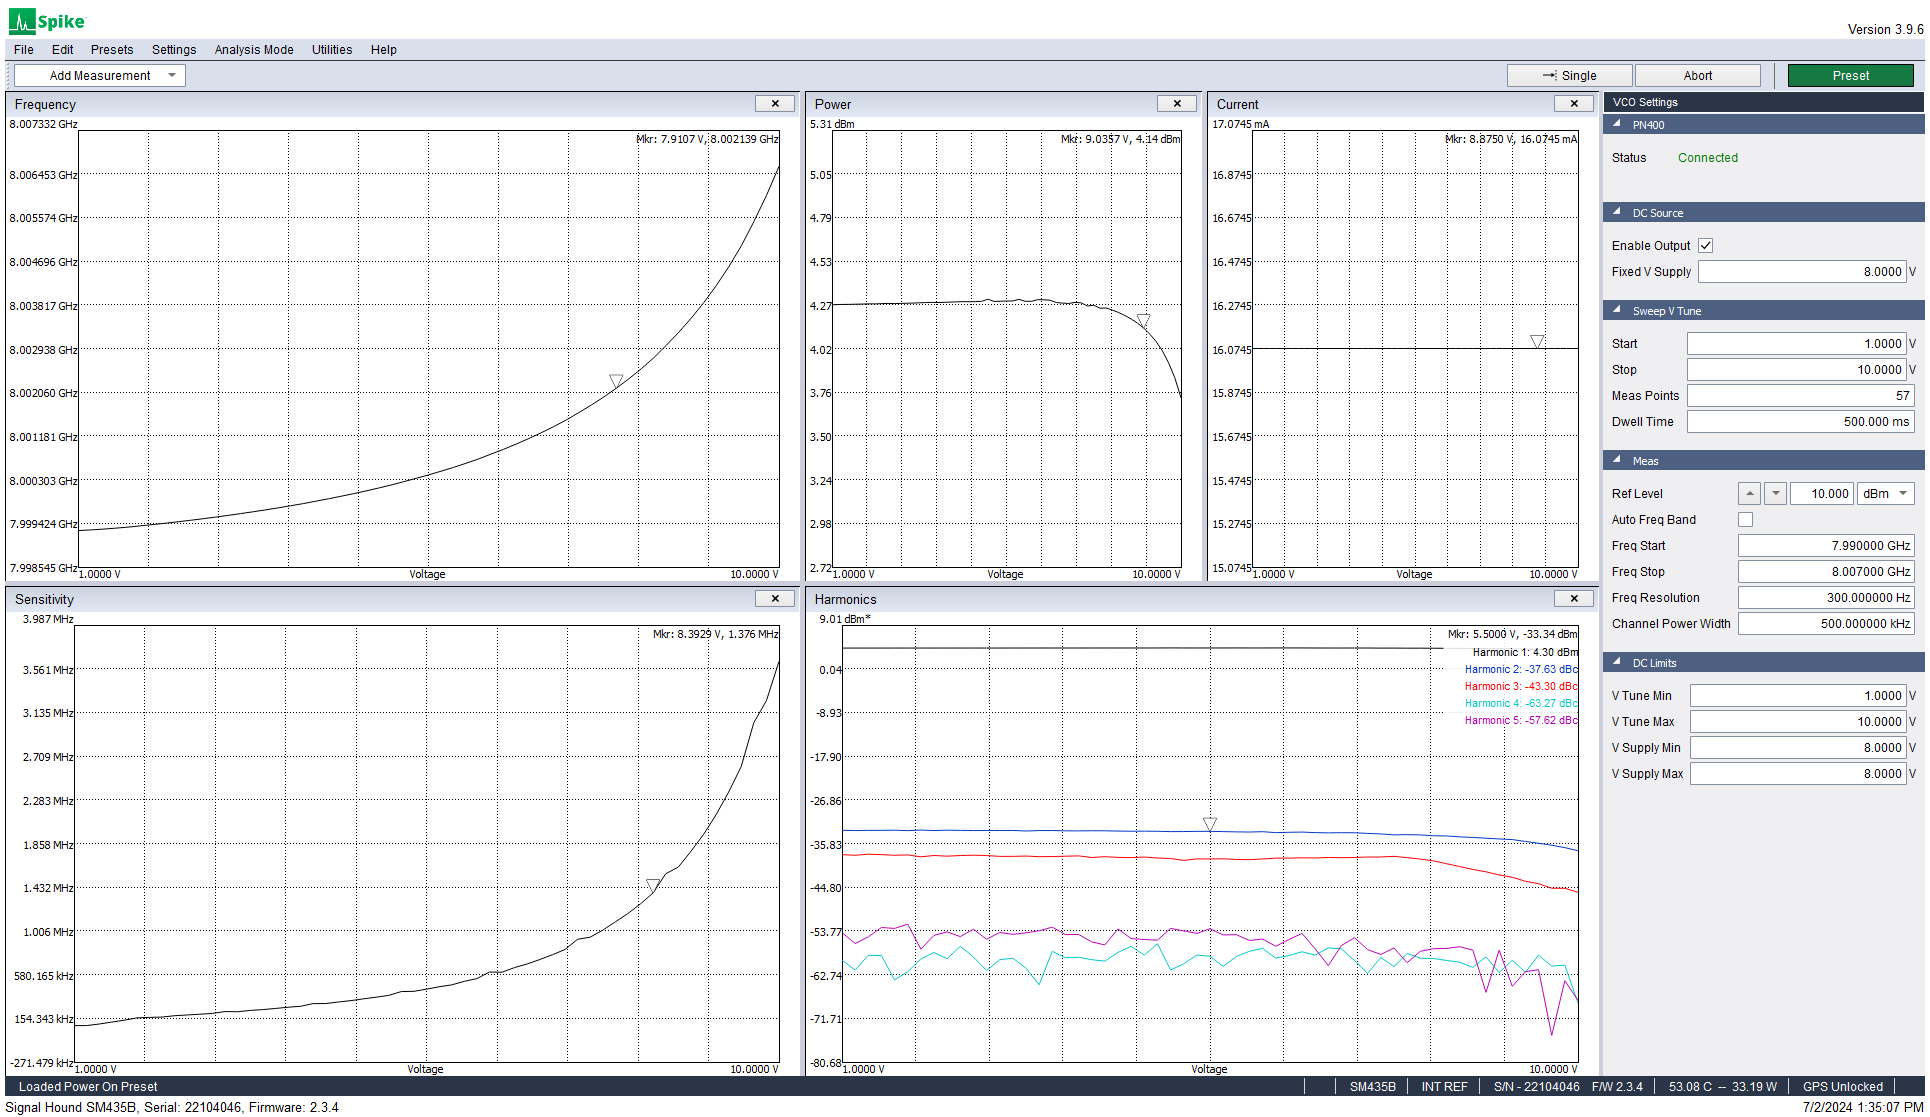
Task: Edit the Channel Power Width field
Action: click(1826, 624)
